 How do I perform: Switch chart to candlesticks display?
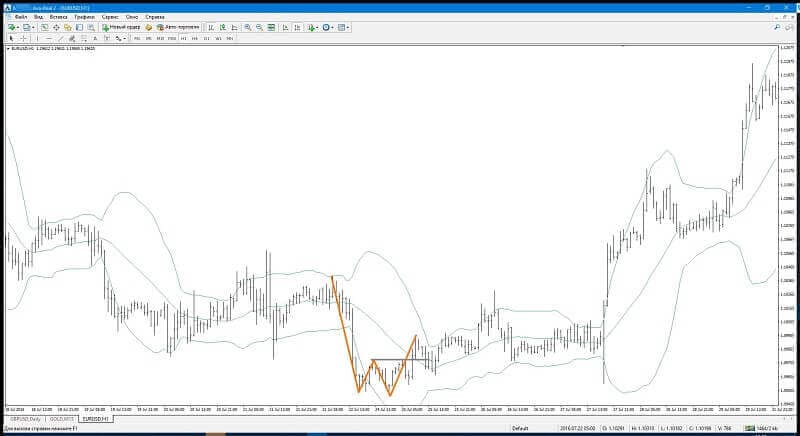pyautogui.click(x=222, y=27)
